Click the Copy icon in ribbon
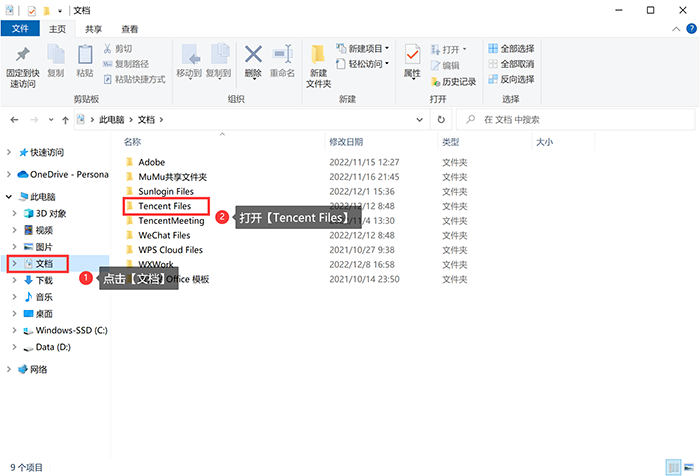700x476 pixels. click(x=56, y=55)
